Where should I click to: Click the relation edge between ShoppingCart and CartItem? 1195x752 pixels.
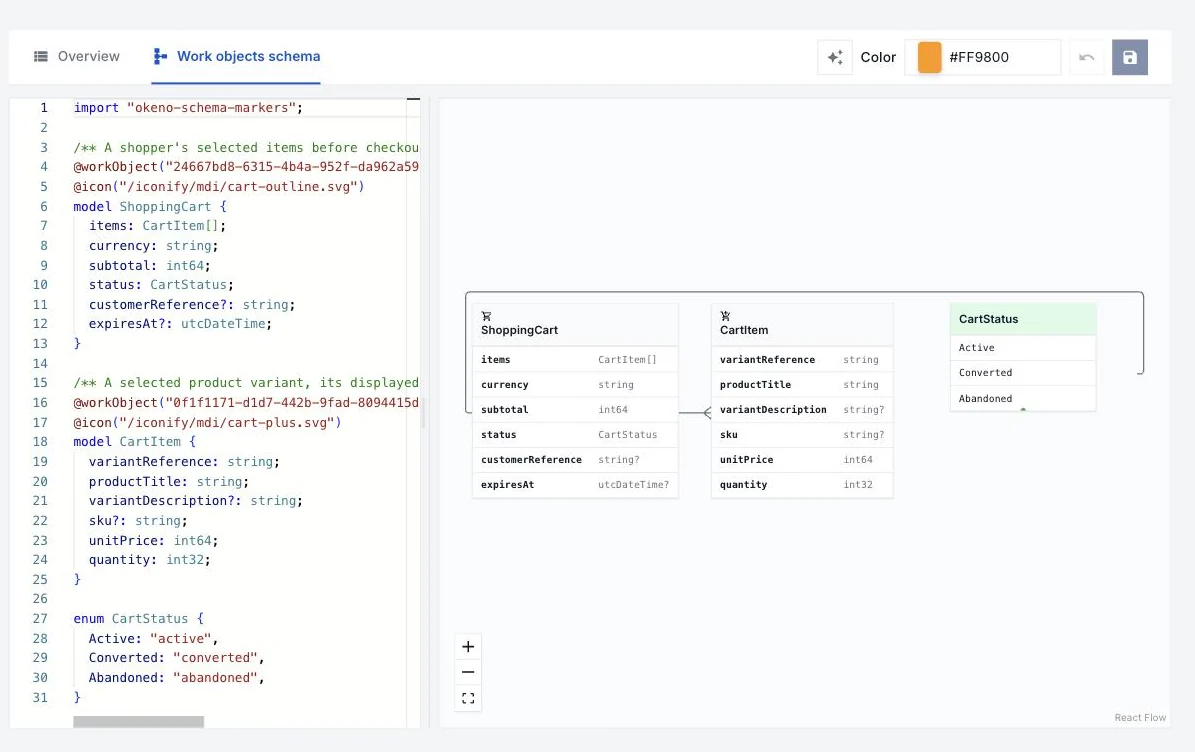(x=694, y=413)
